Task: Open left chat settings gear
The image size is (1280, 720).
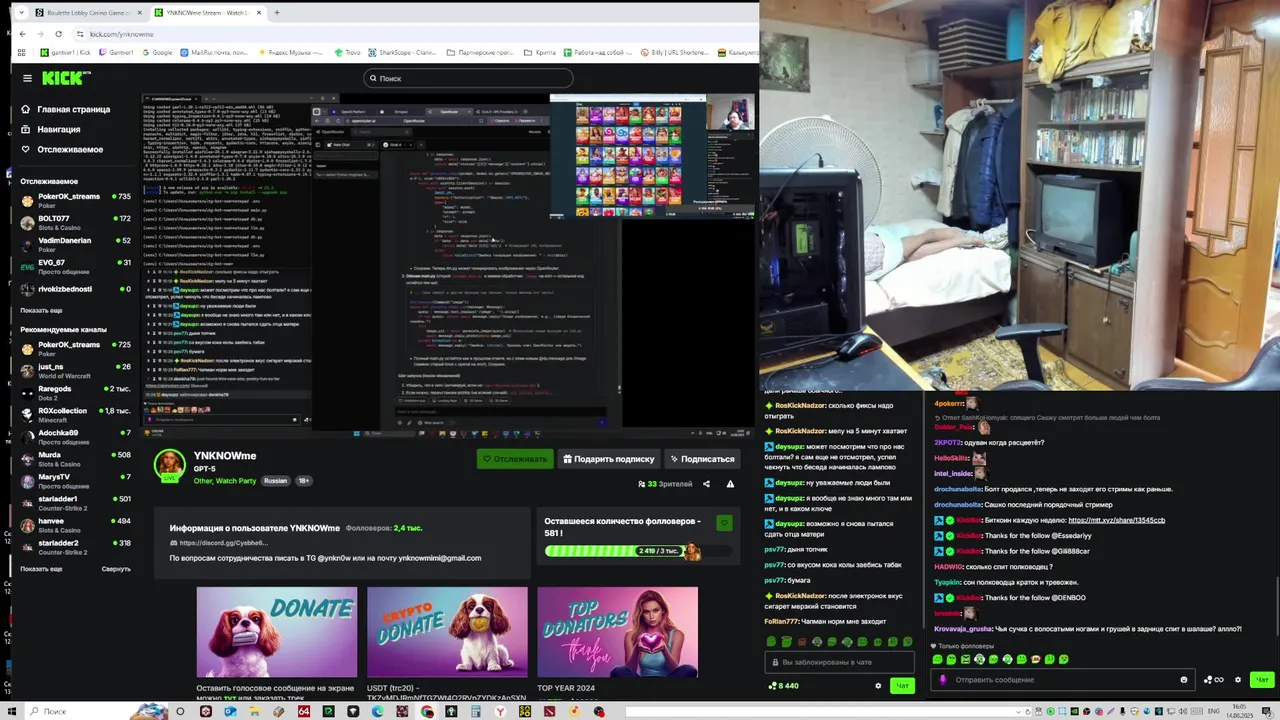Action: click(878, 686)
